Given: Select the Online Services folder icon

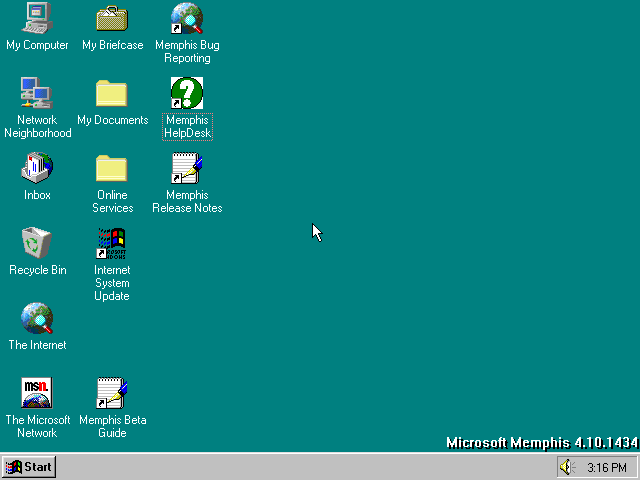Looking at the screenshot, I should click(x=112, y=168).
